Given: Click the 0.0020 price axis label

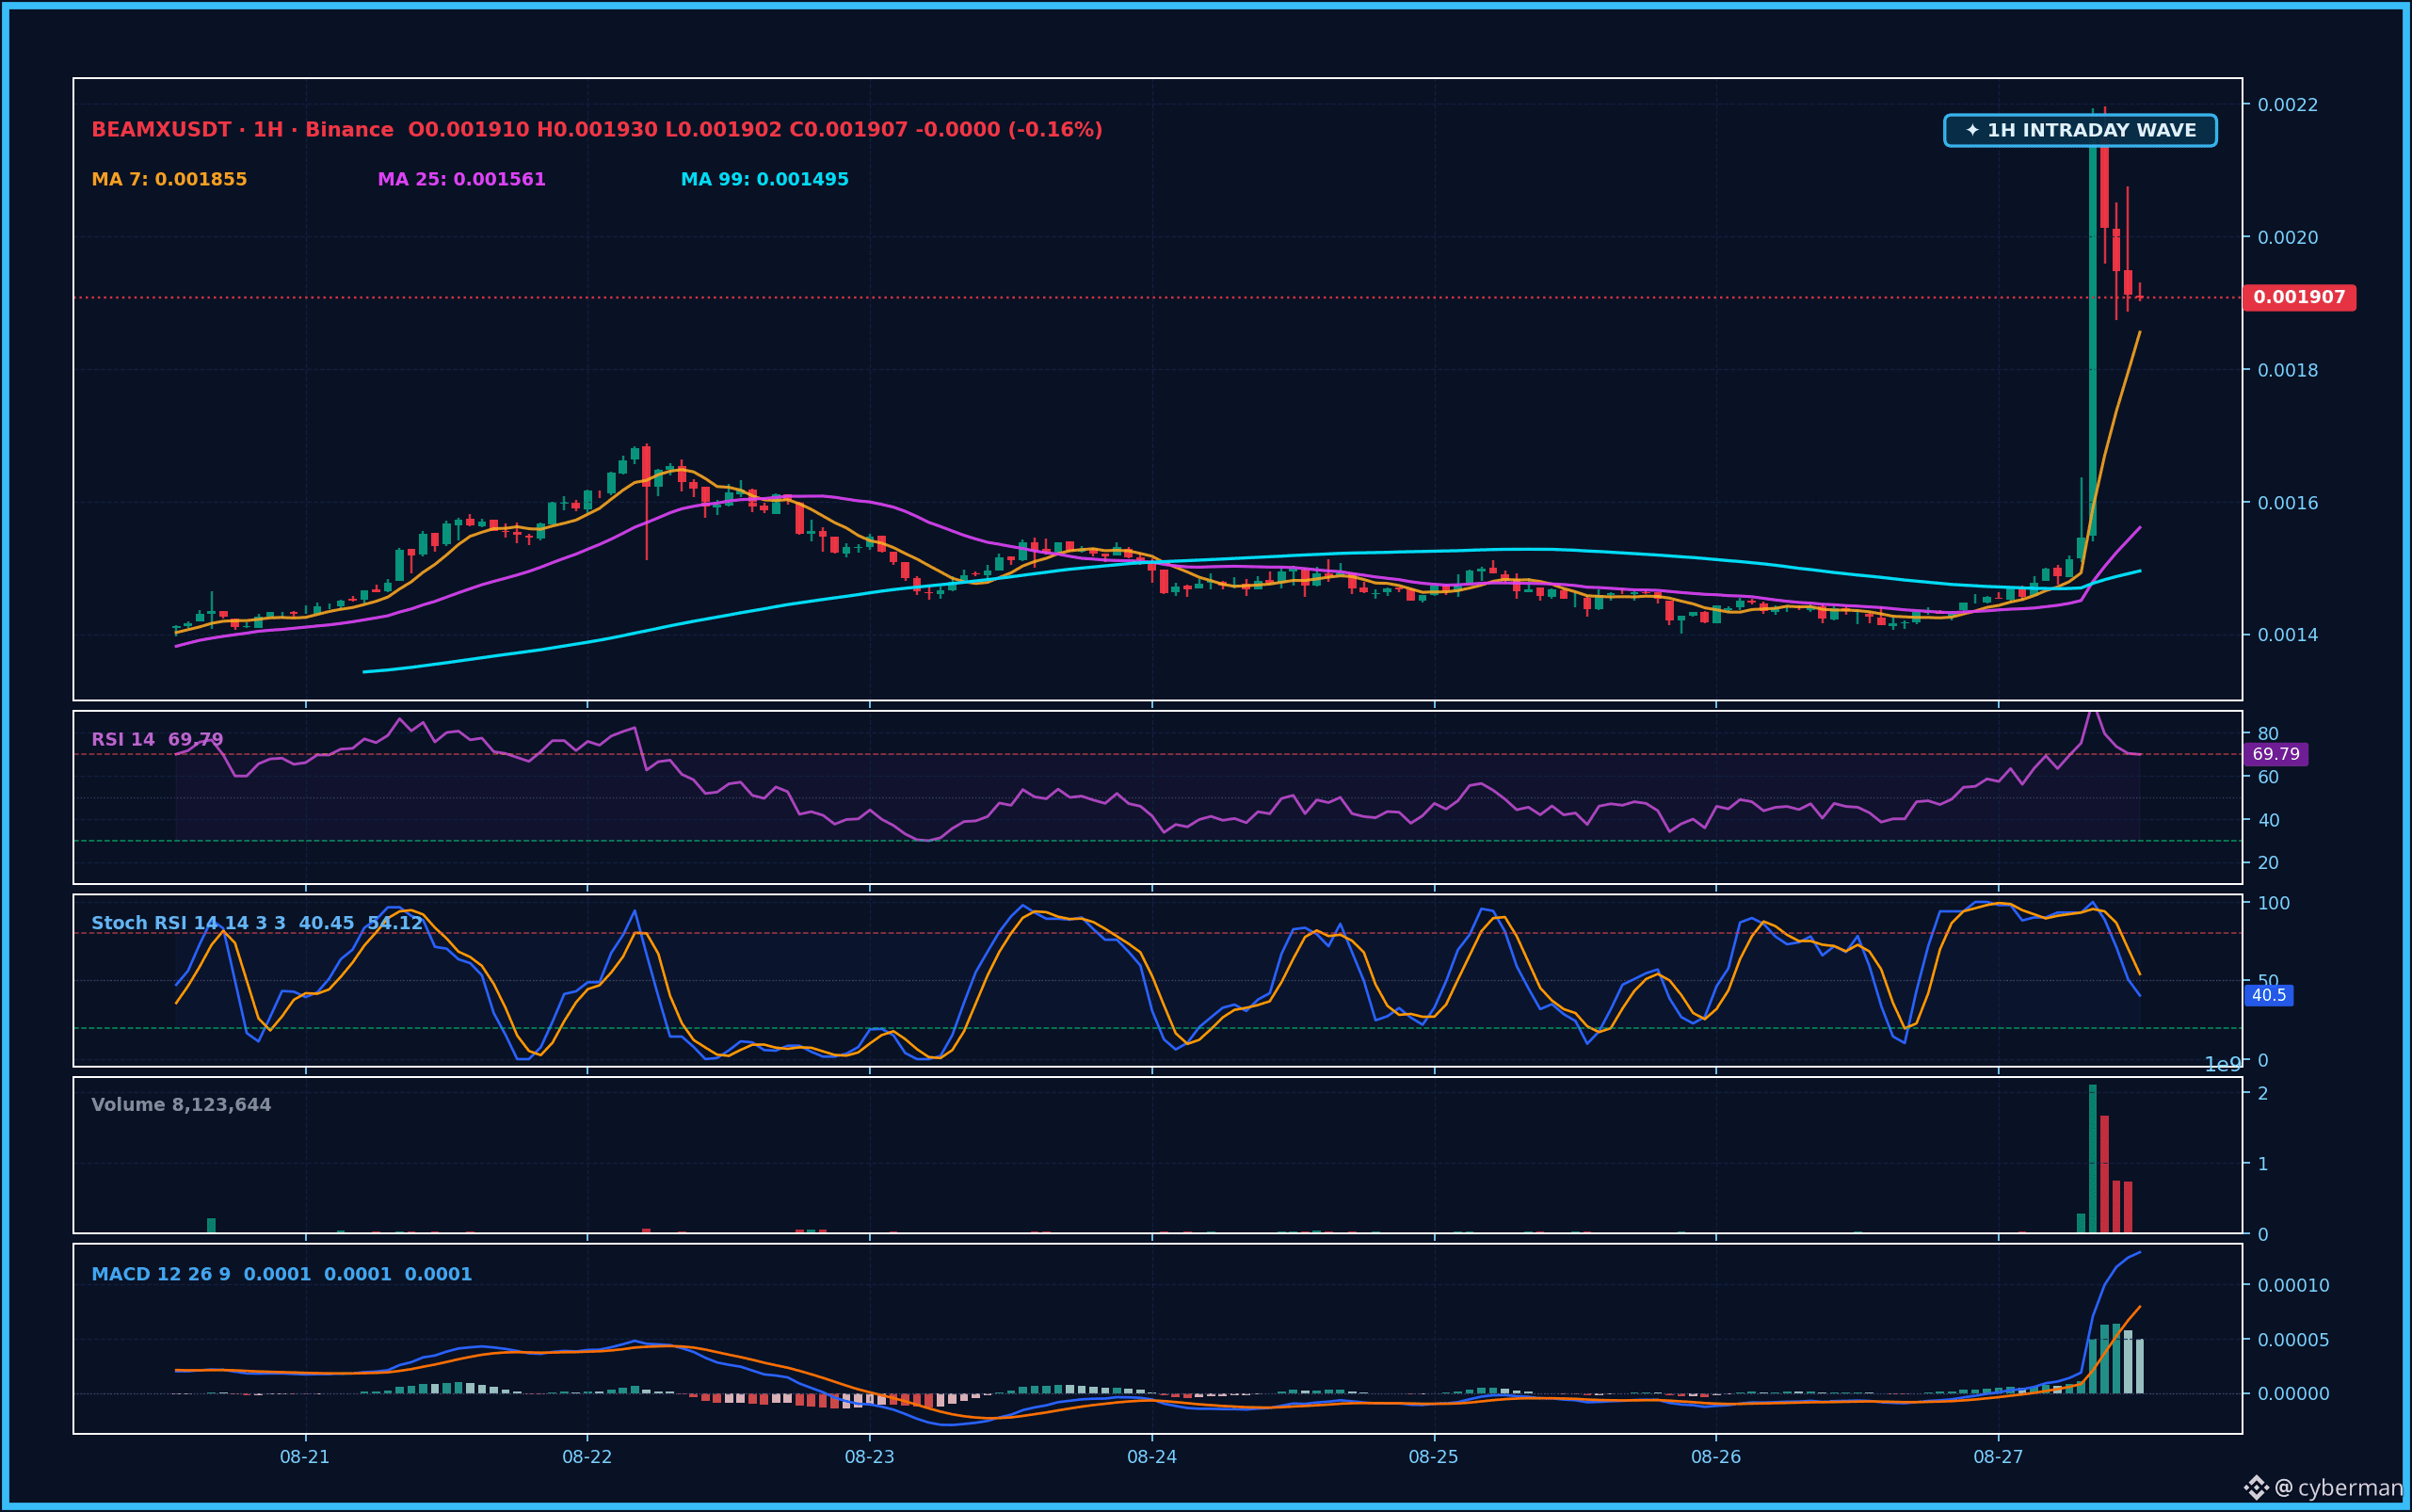Looking at the screenshot, I should 2287,237.
